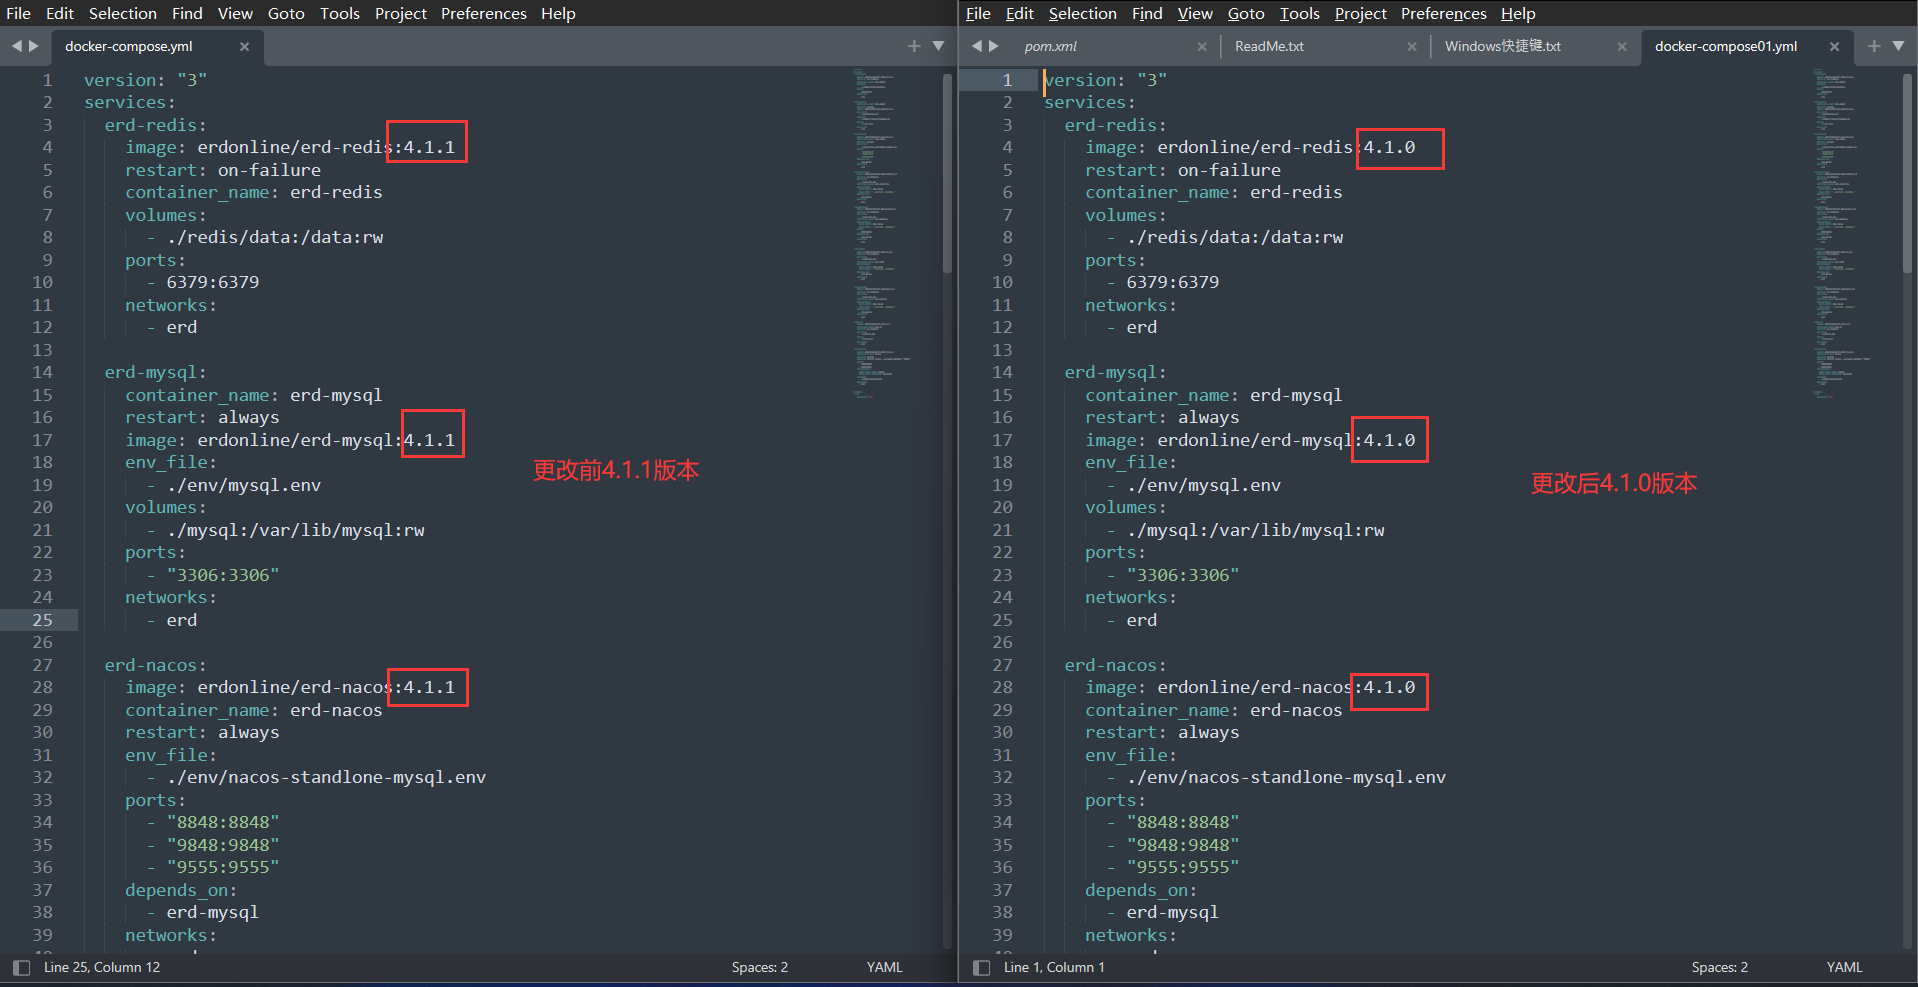This screenshot has height=987, width=1918.
Task: Click the forward navigation arrow in right window
Action: [993, 45]
